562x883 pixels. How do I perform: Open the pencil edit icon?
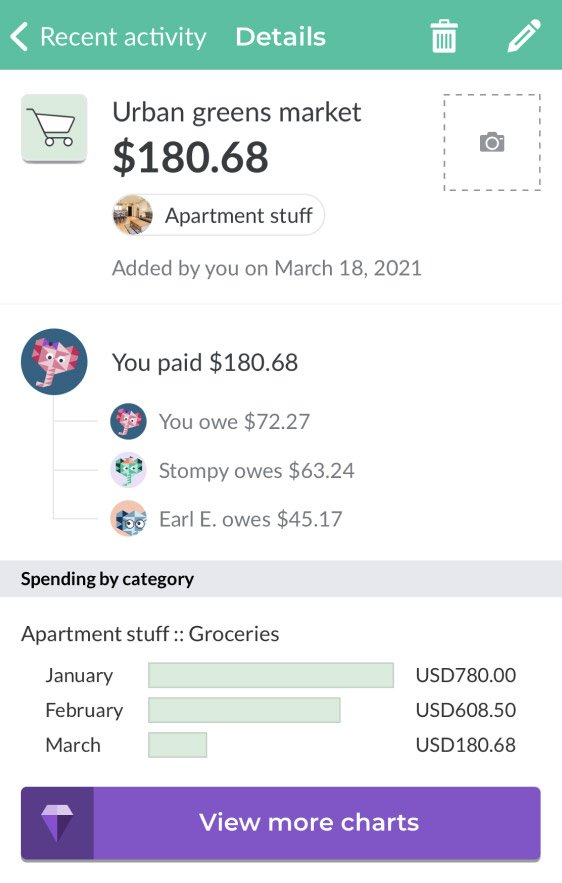point(524,36)
